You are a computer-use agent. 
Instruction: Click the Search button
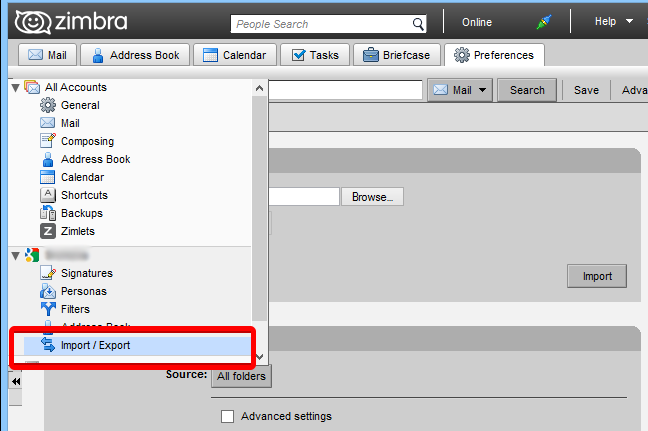(x=527, y=90)
